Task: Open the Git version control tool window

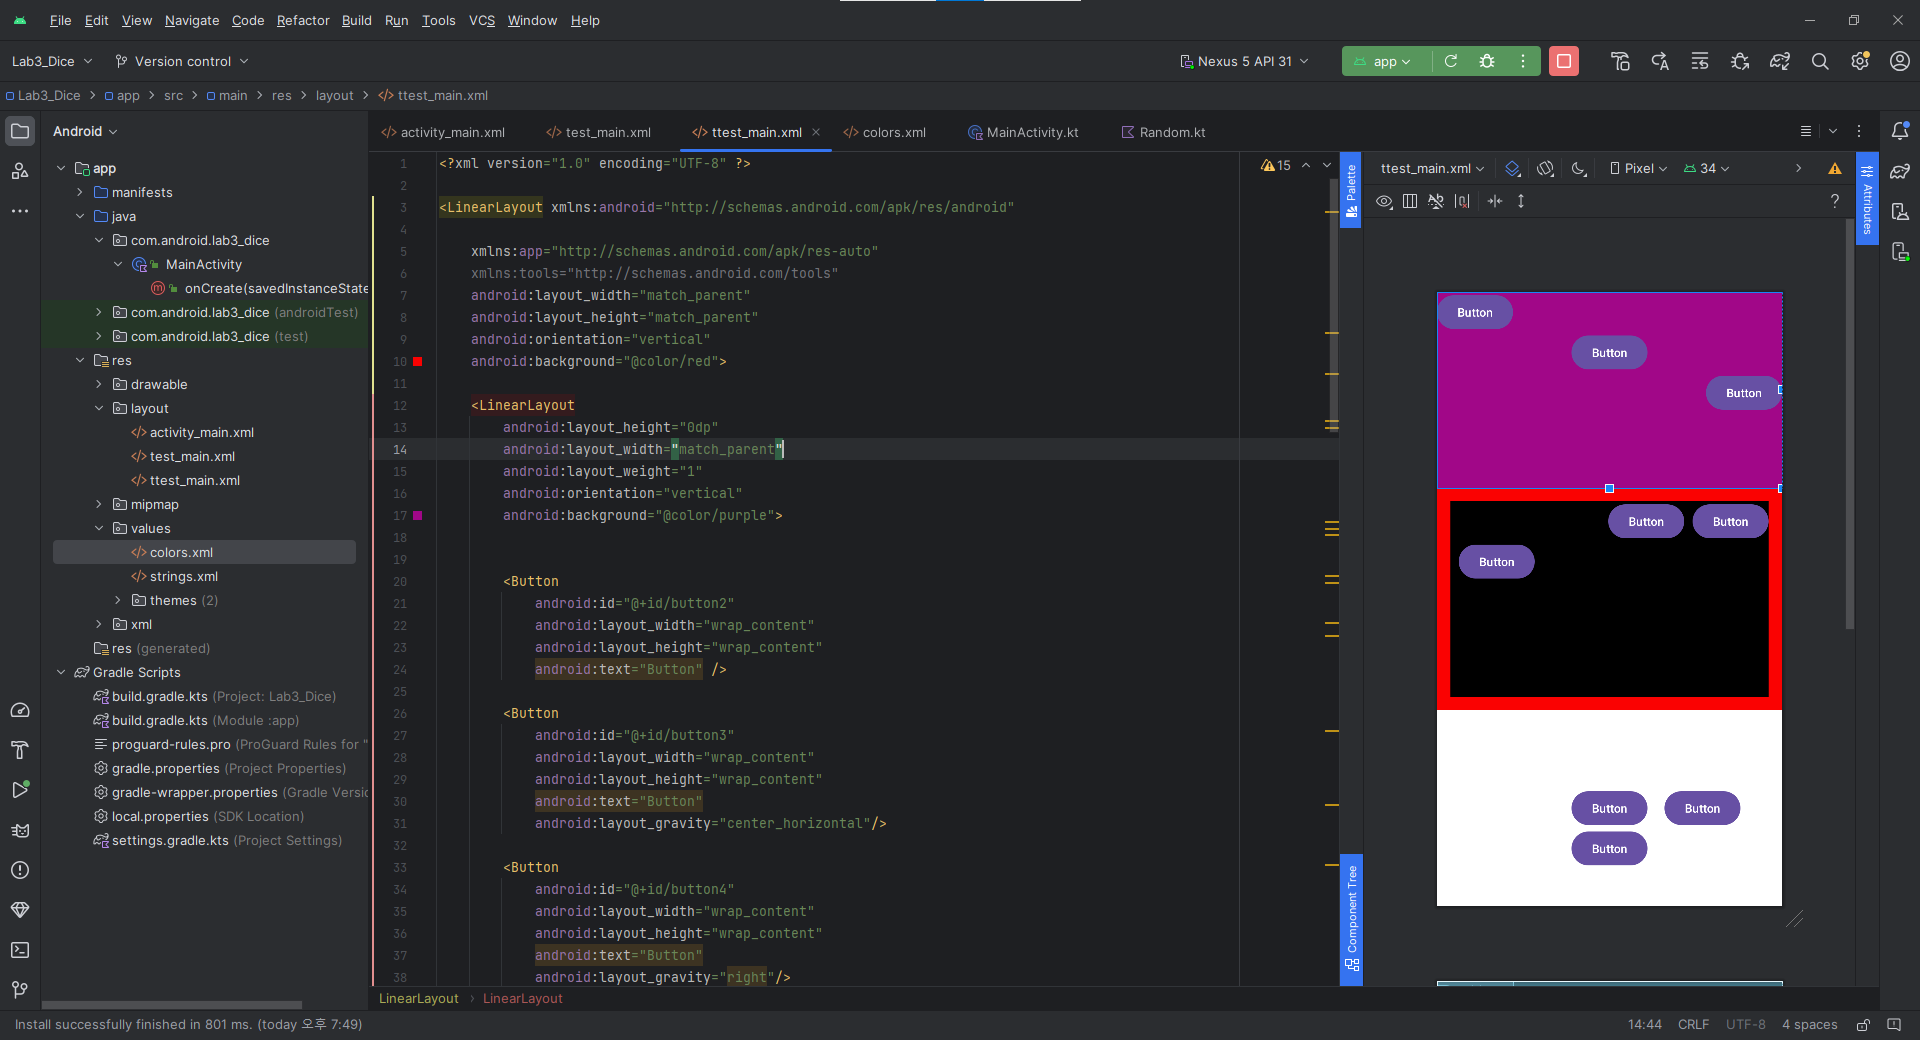Action: point(20,990)
